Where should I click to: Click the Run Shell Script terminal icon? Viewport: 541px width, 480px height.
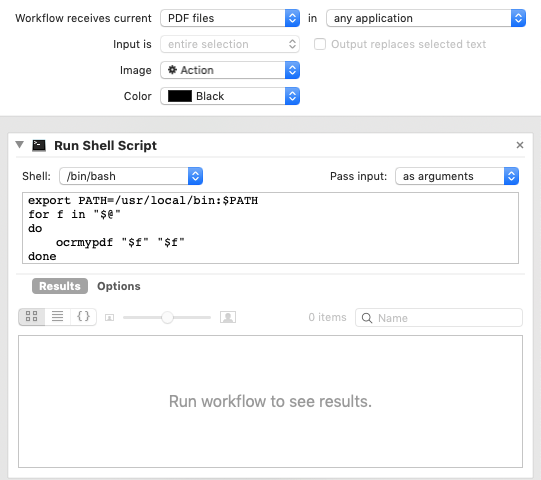pyautogui.click(x=39, y=146)
